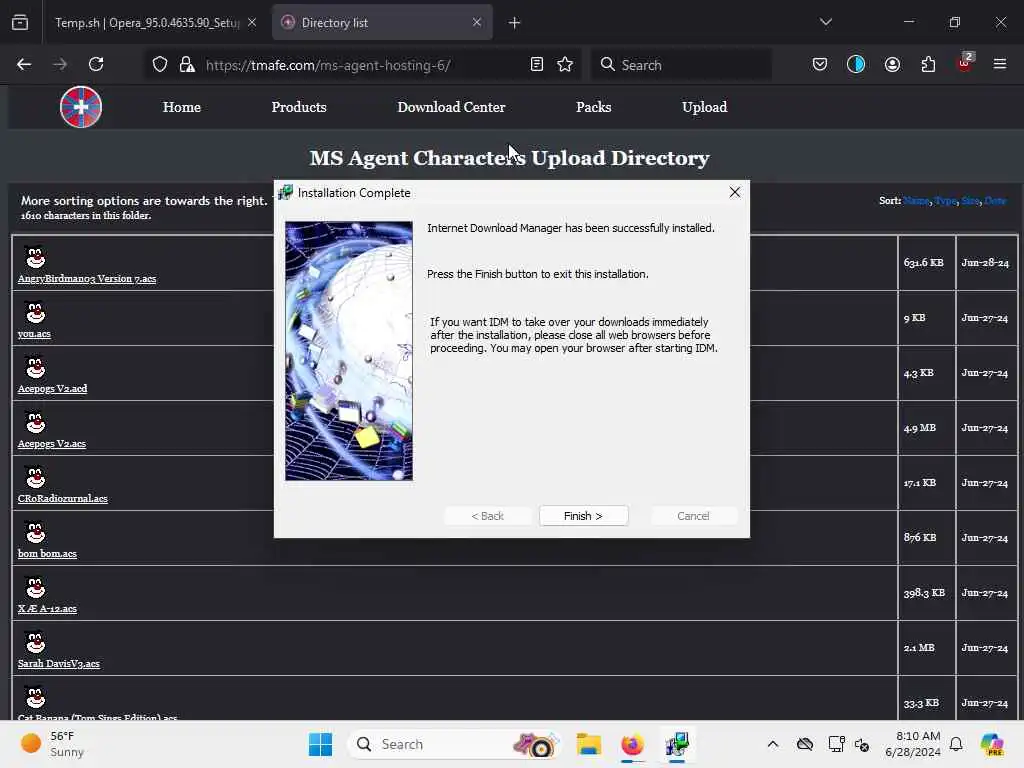
Task: Open the Acepogs V2.acd file link
Action: [52, 389]
